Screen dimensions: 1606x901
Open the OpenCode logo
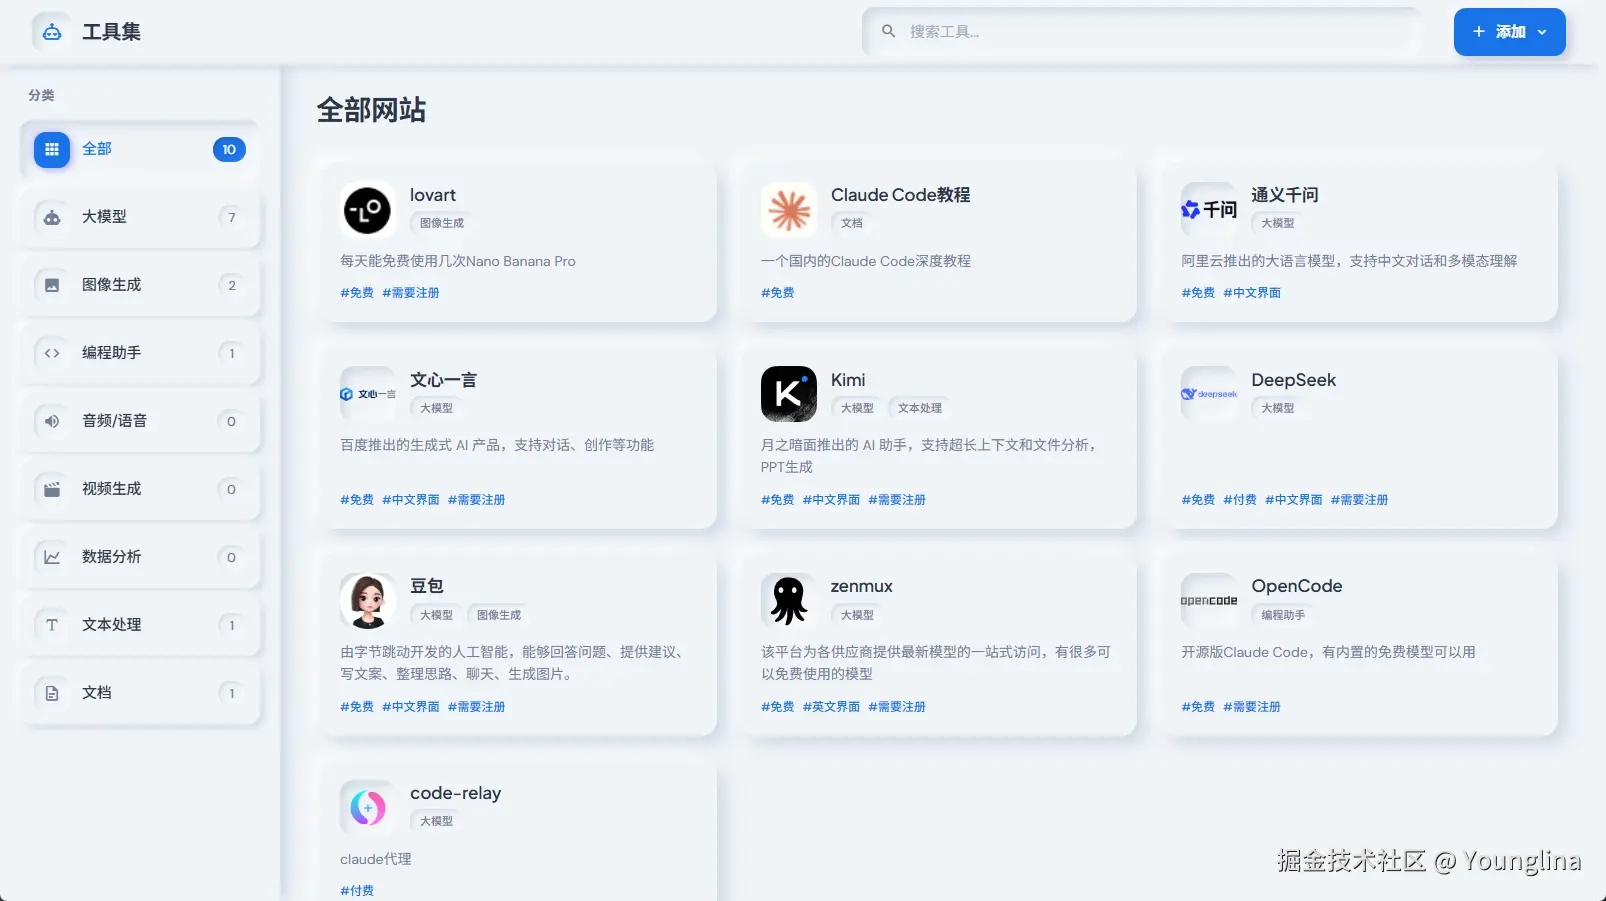[x=1209, y=601]
